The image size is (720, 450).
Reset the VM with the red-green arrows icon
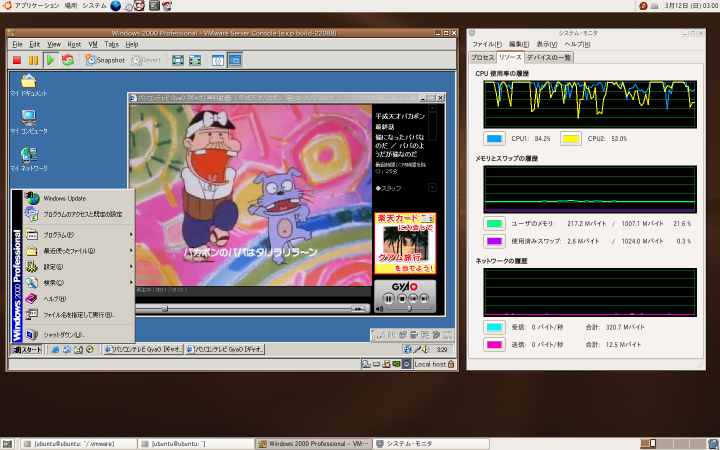pos(68,60)
